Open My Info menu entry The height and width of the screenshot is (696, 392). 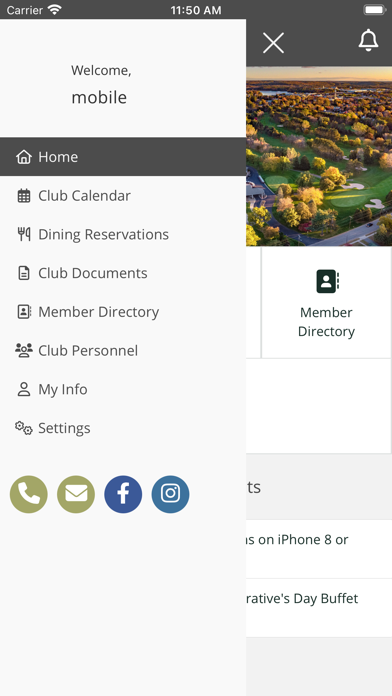pos(123,389)
